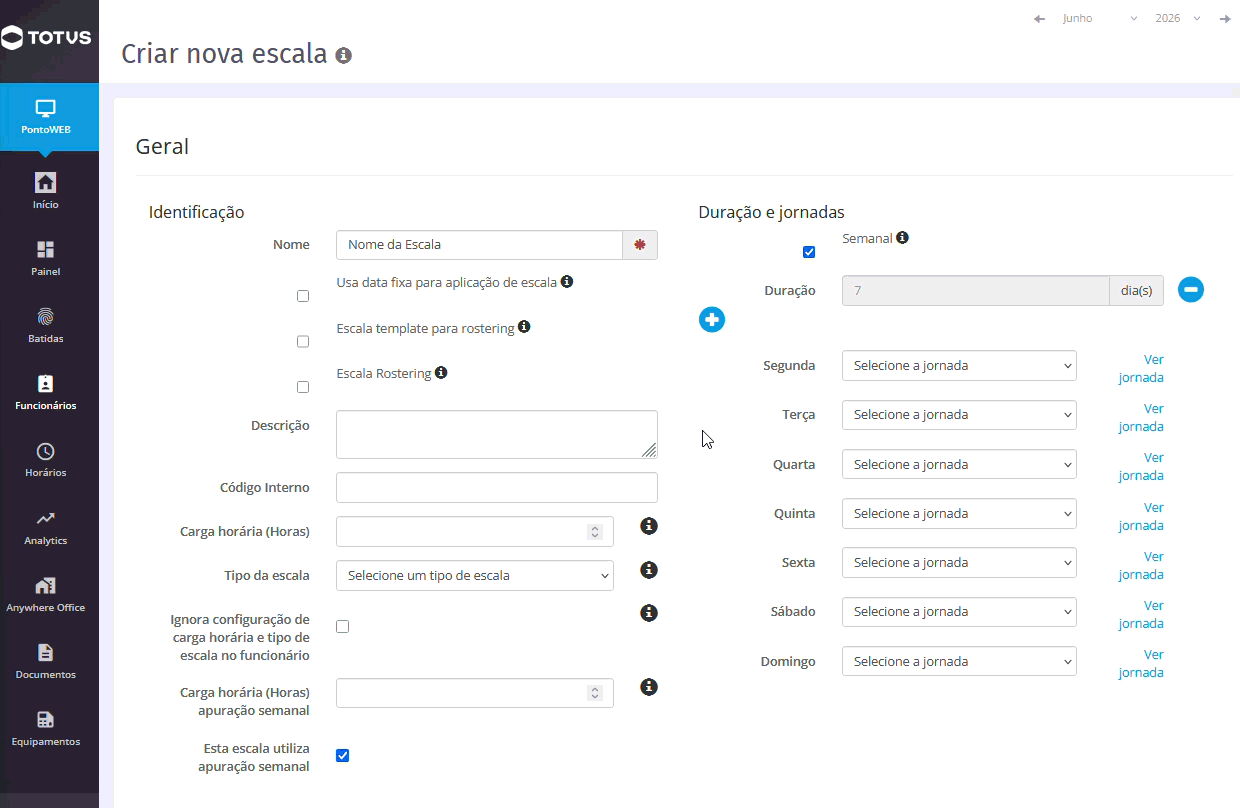Open Funcionários in the sidebar
Viewport: 1240px width, 808px height.
coord(46,391)
